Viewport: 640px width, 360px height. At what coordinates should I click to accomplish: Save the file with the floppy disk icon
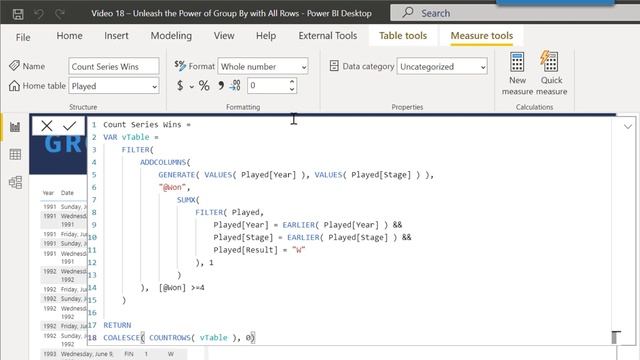[18, 14]
